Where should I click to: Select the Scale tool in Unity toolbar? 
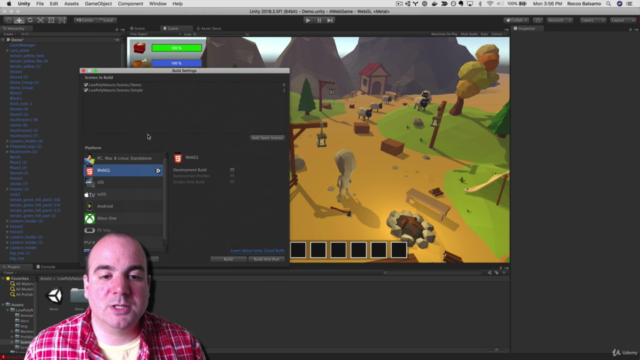pos(40,20)
